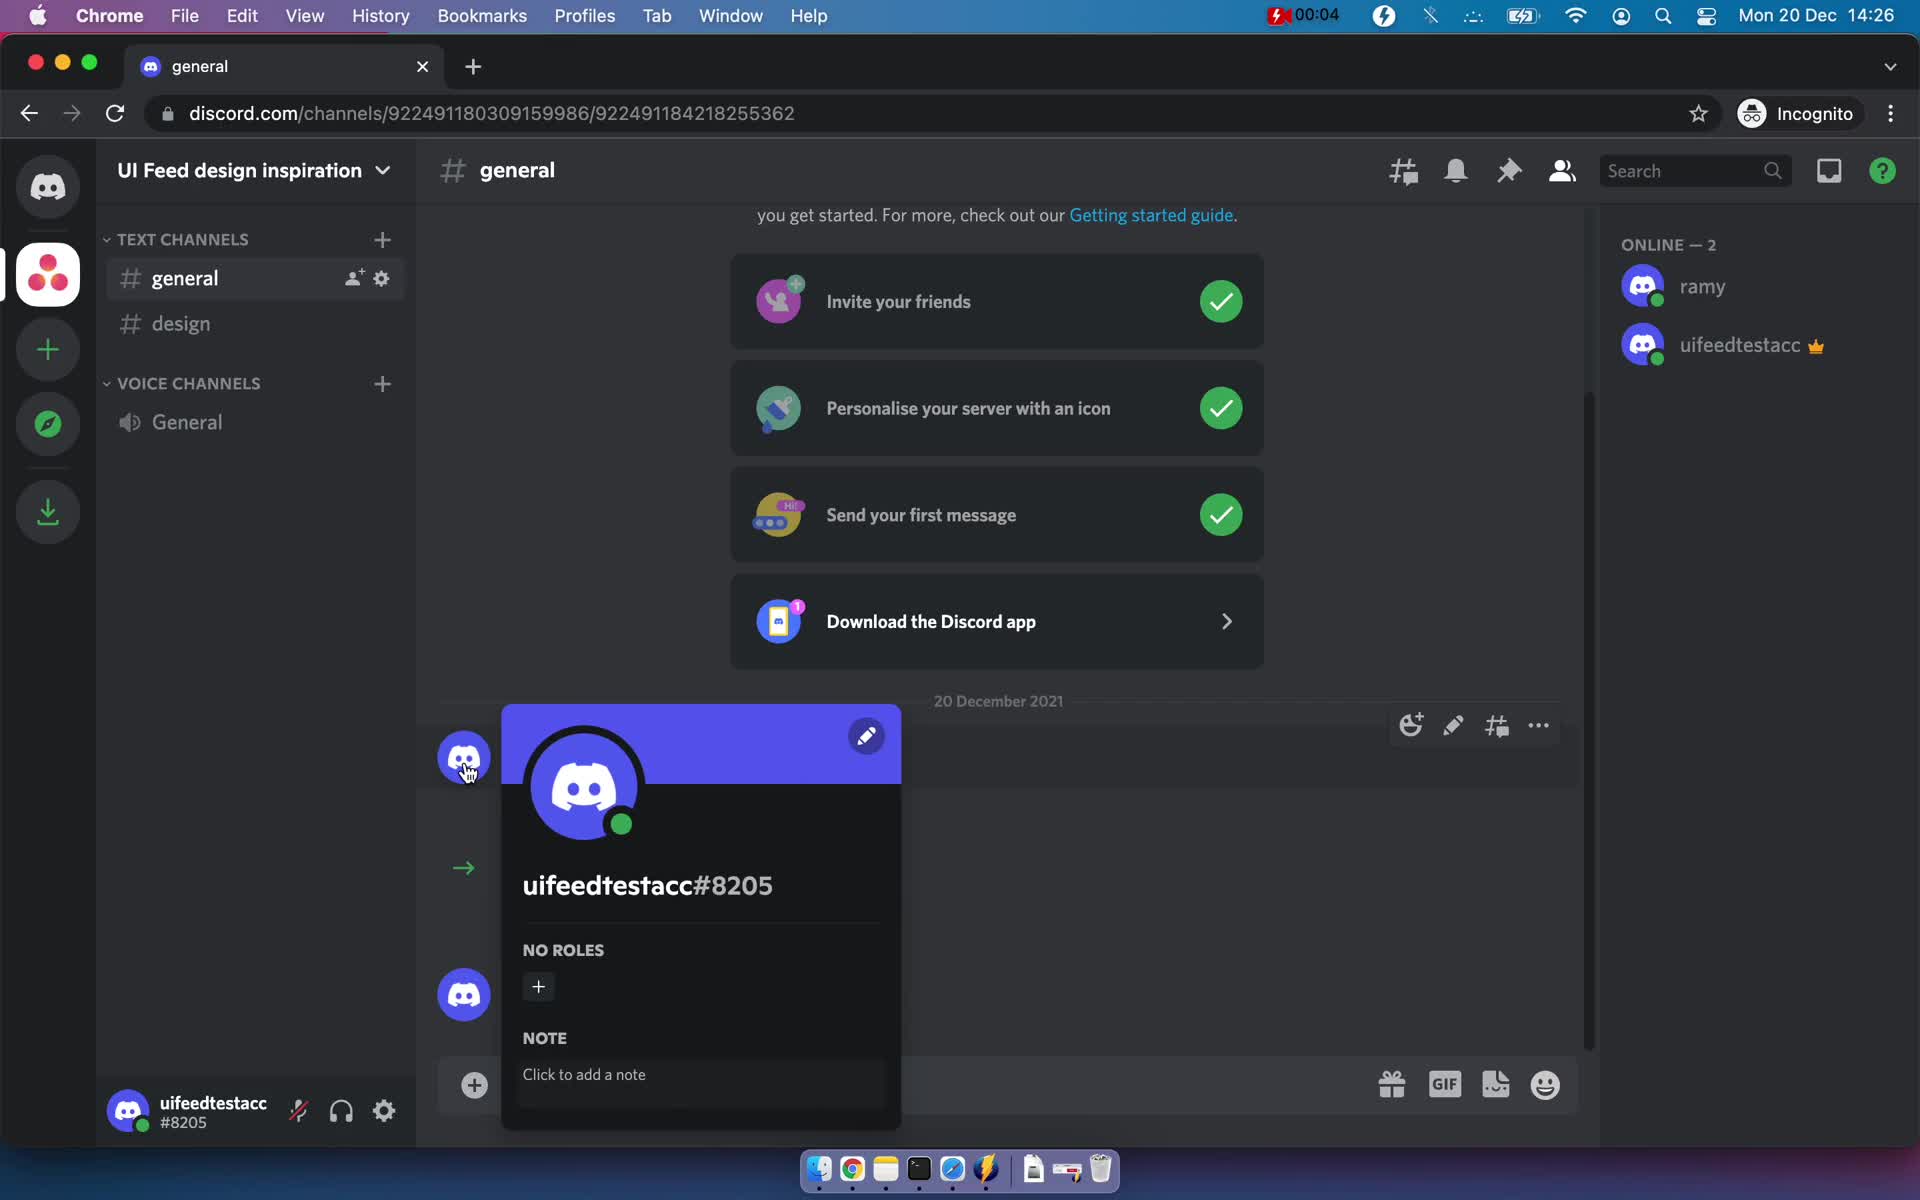Open the Profiles menu
This screenshot has width=1920, height=1200.
point(584,16)
